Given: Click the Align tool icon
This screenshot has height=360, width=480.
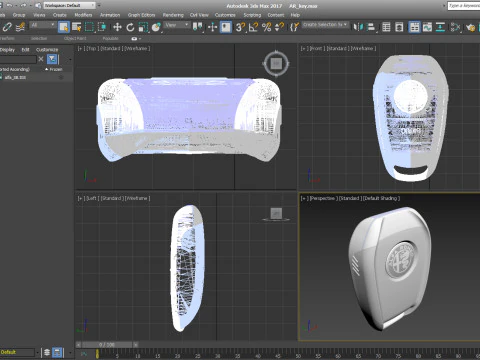Looking at the screenshot, I should pyautogui.click(x=371, y=27).
